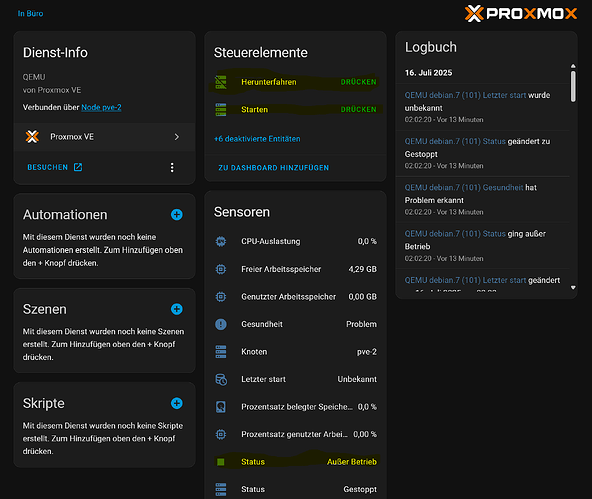Click the Prozentsatz belegter Speicher disk icon
The image size is (592, 499).
221,407
